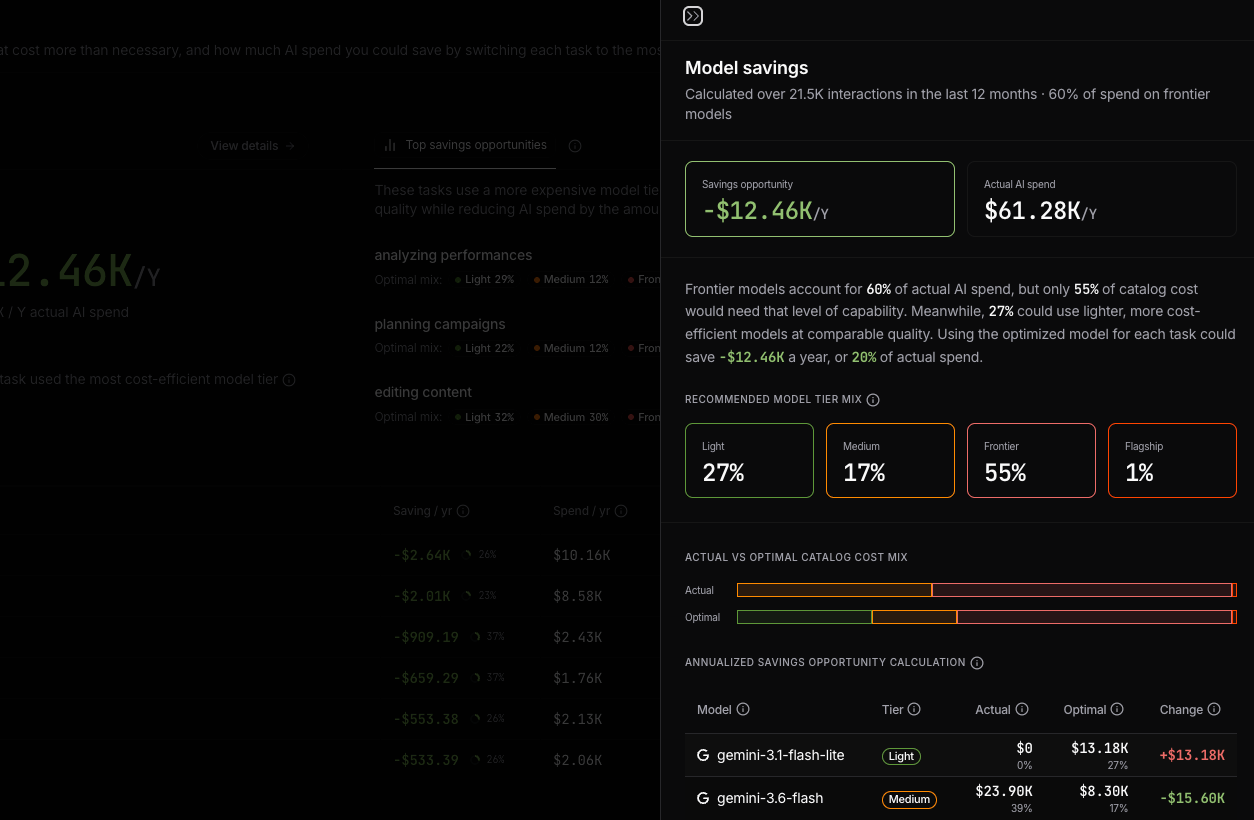Click the info icon next to Tier column
This screenshot has width=1254, height=820.
pyautogui.click(x=914, y=709)
